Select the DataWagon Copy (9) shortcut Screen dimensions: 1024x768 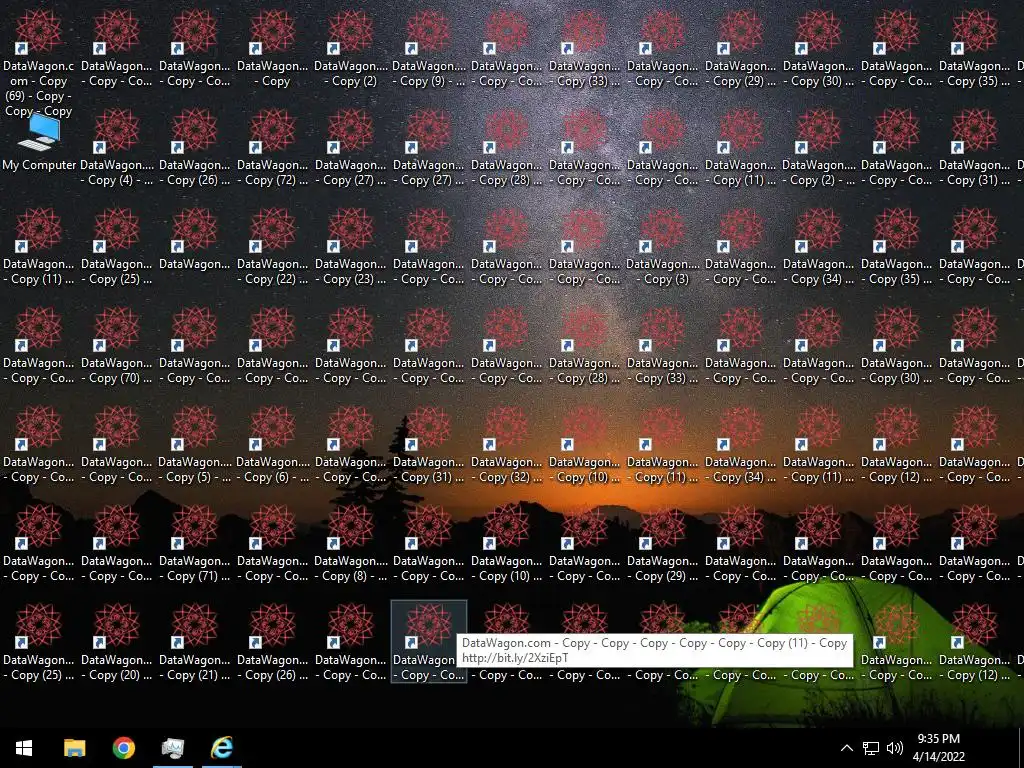[x=428, y=49]
